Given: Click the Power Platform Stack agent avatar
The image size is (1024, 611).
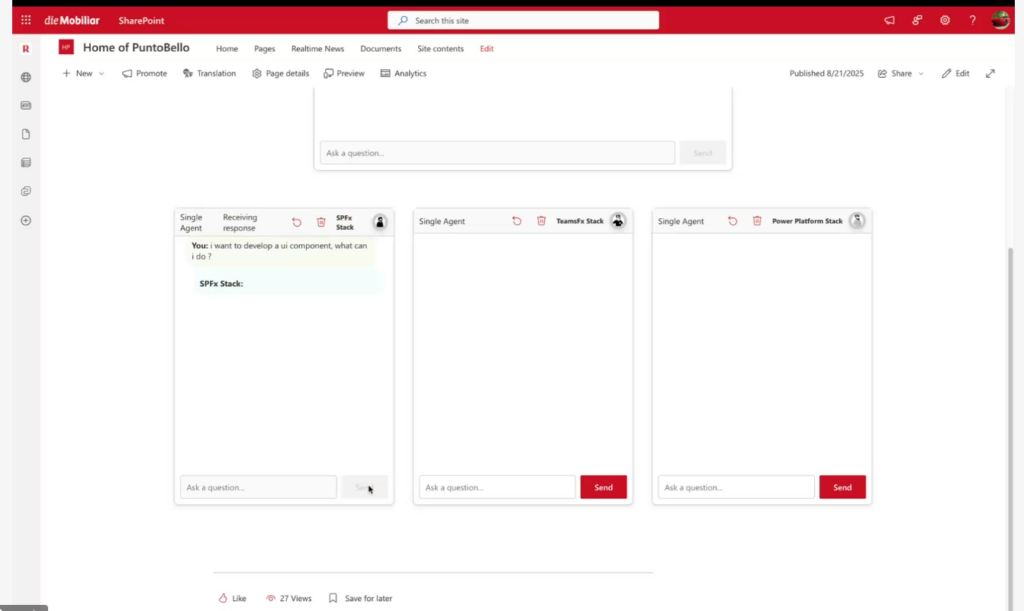Looking at the screenshot, I should [857, 221].
